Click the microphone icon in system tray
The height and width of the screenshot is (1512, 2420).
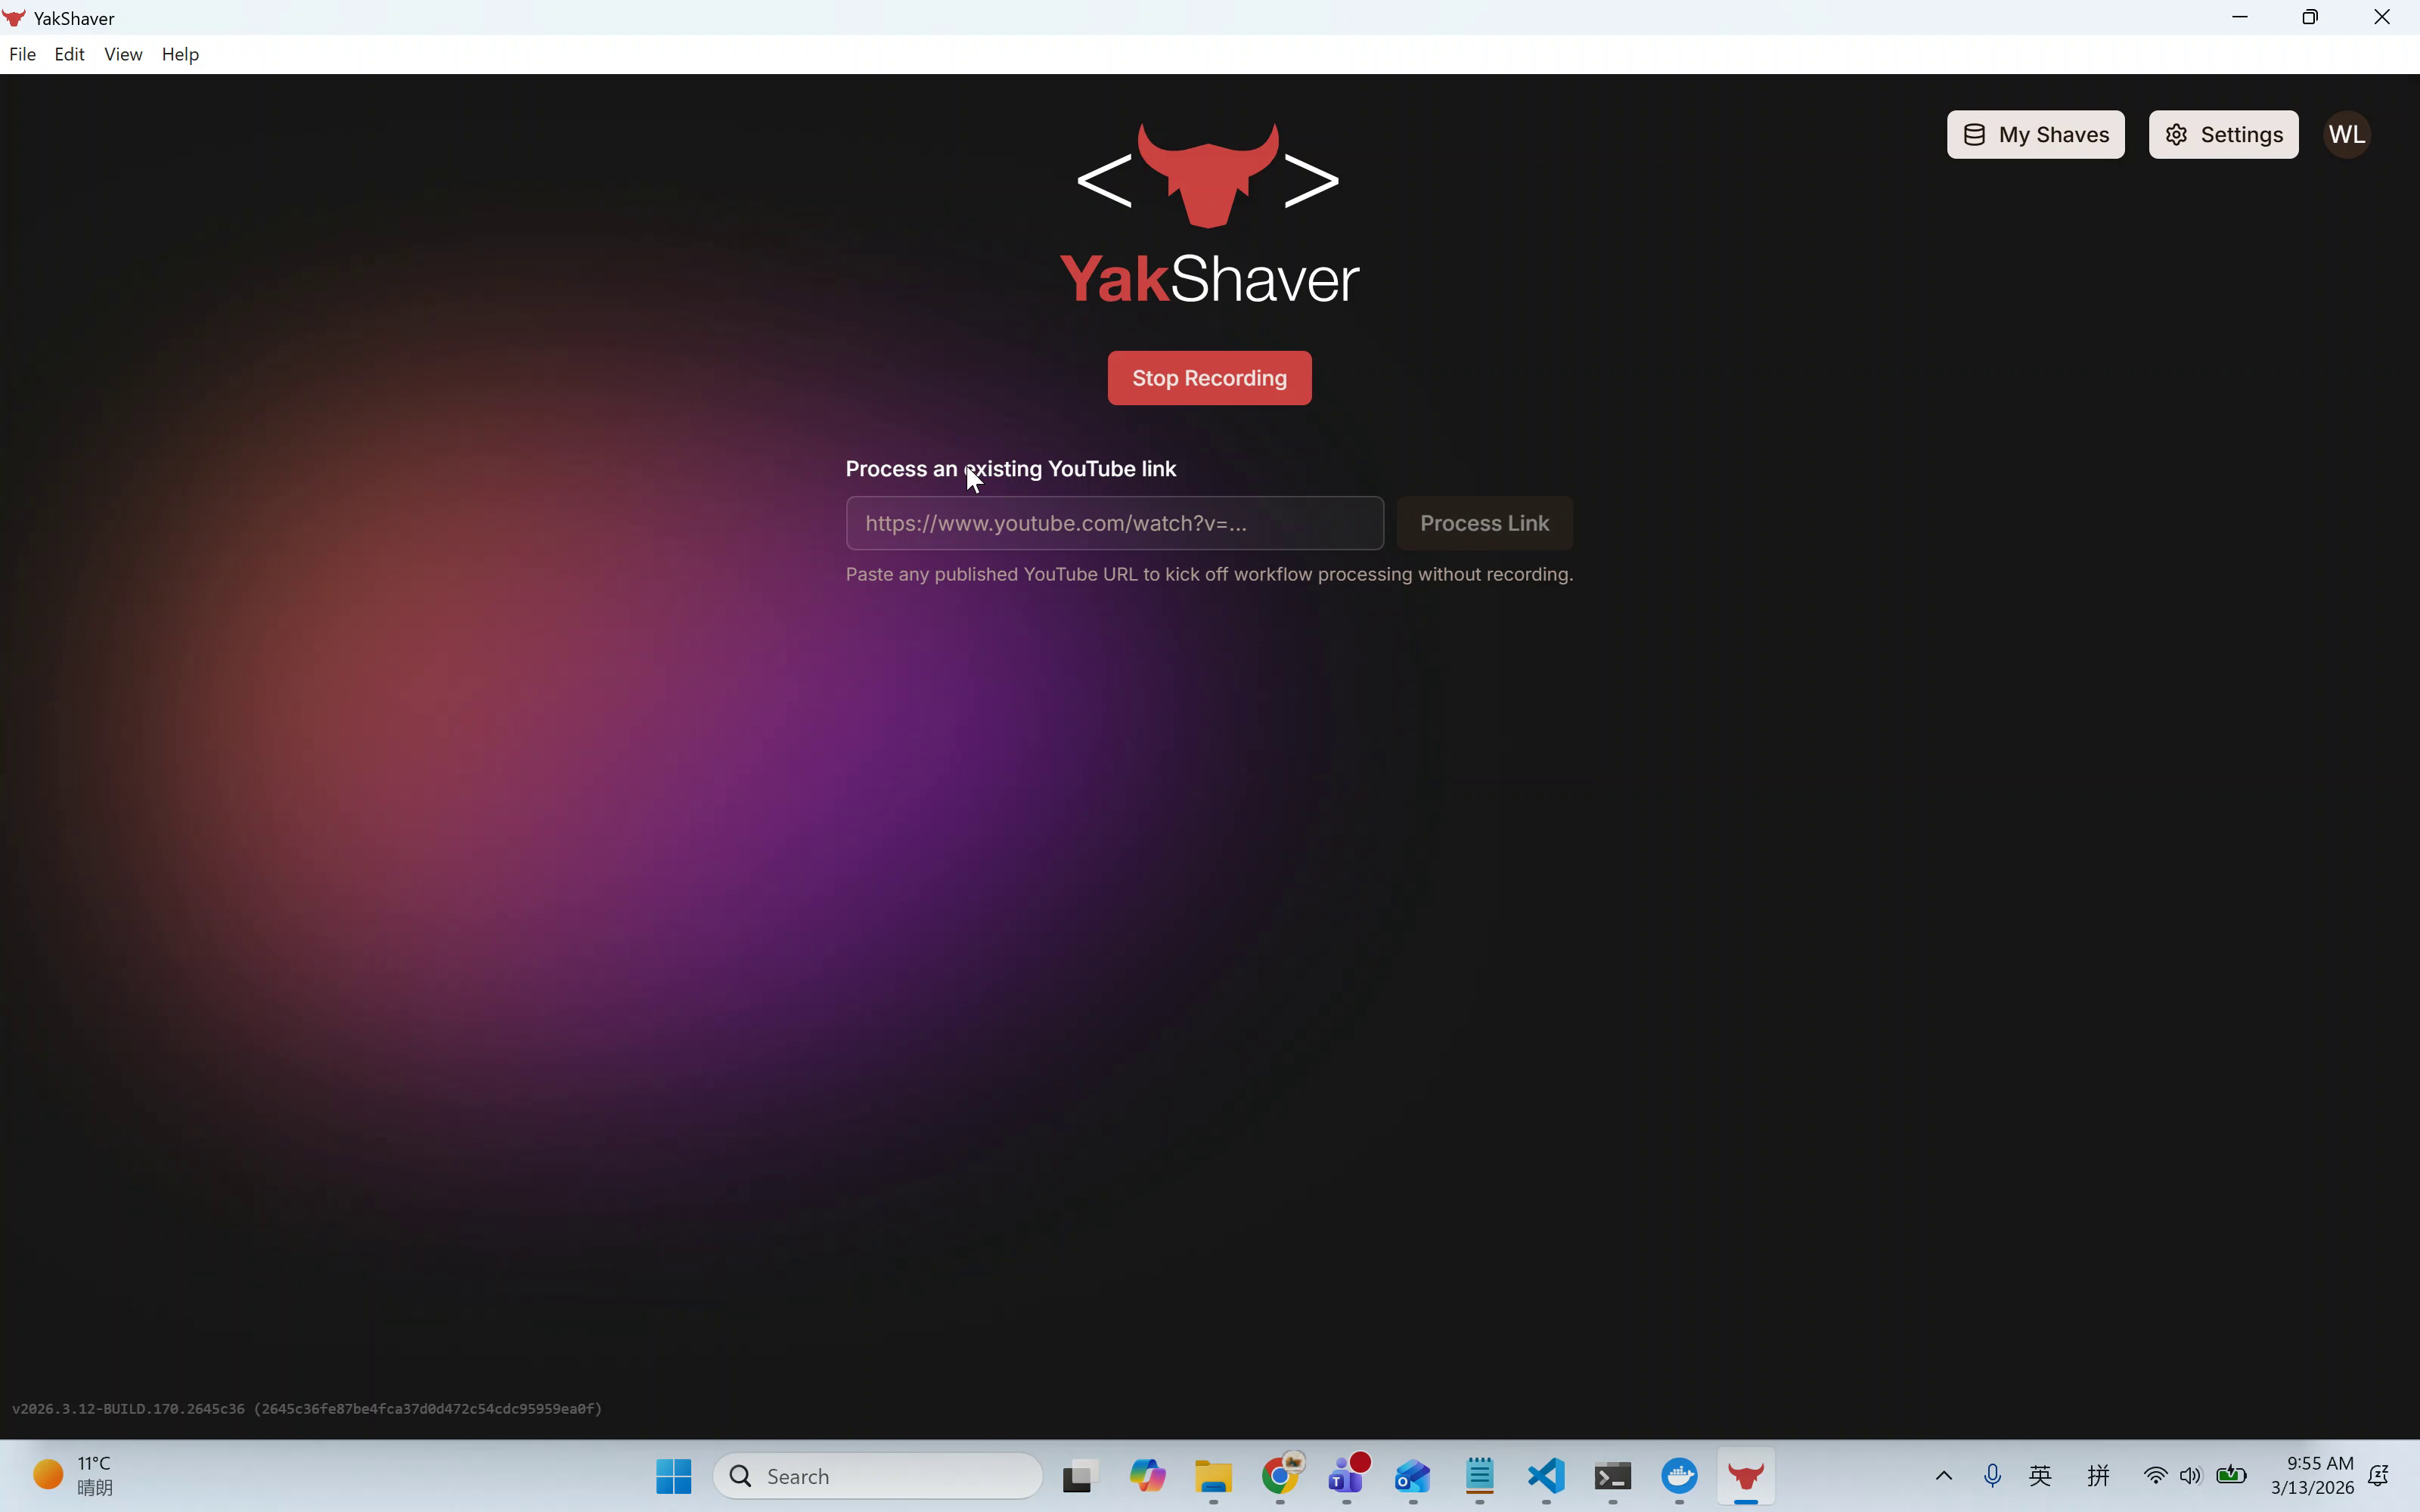[x=1992, y=1476]
